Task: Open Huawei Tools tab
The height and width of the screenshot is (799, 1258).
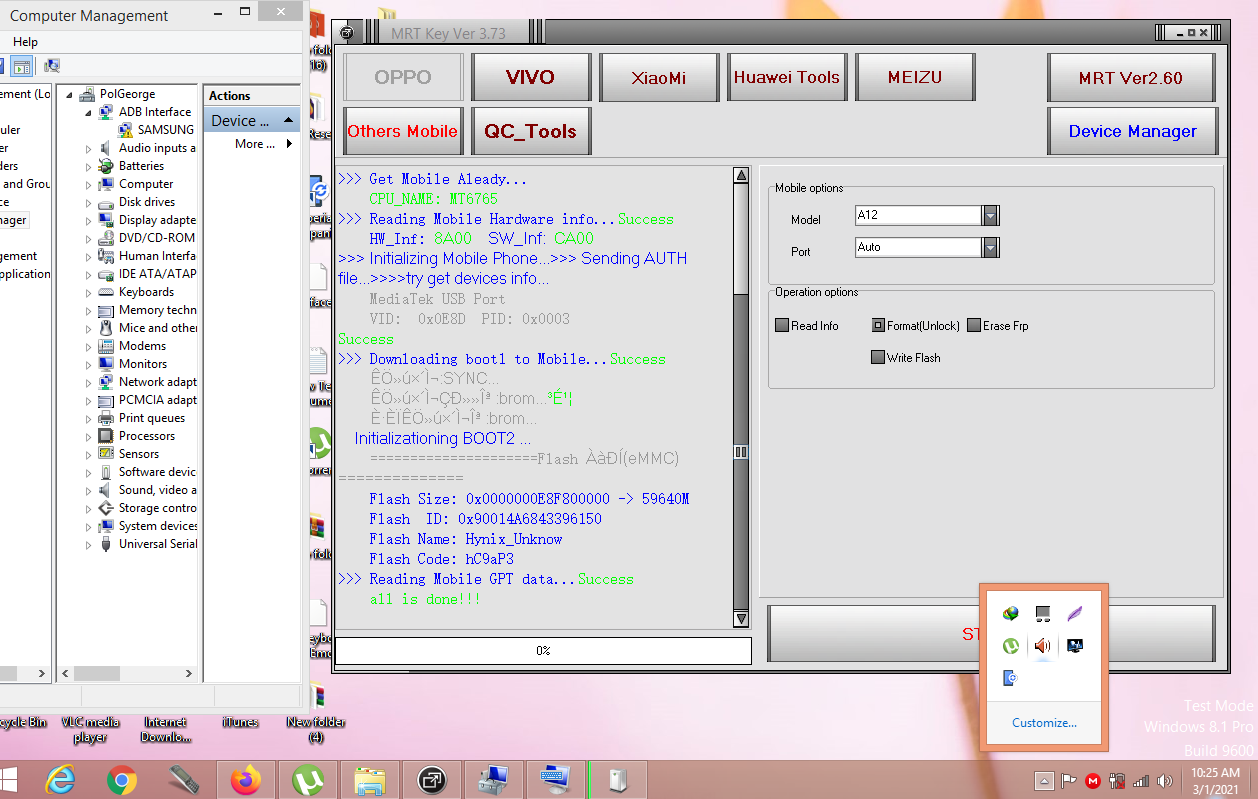Action: tap(787, 77)
